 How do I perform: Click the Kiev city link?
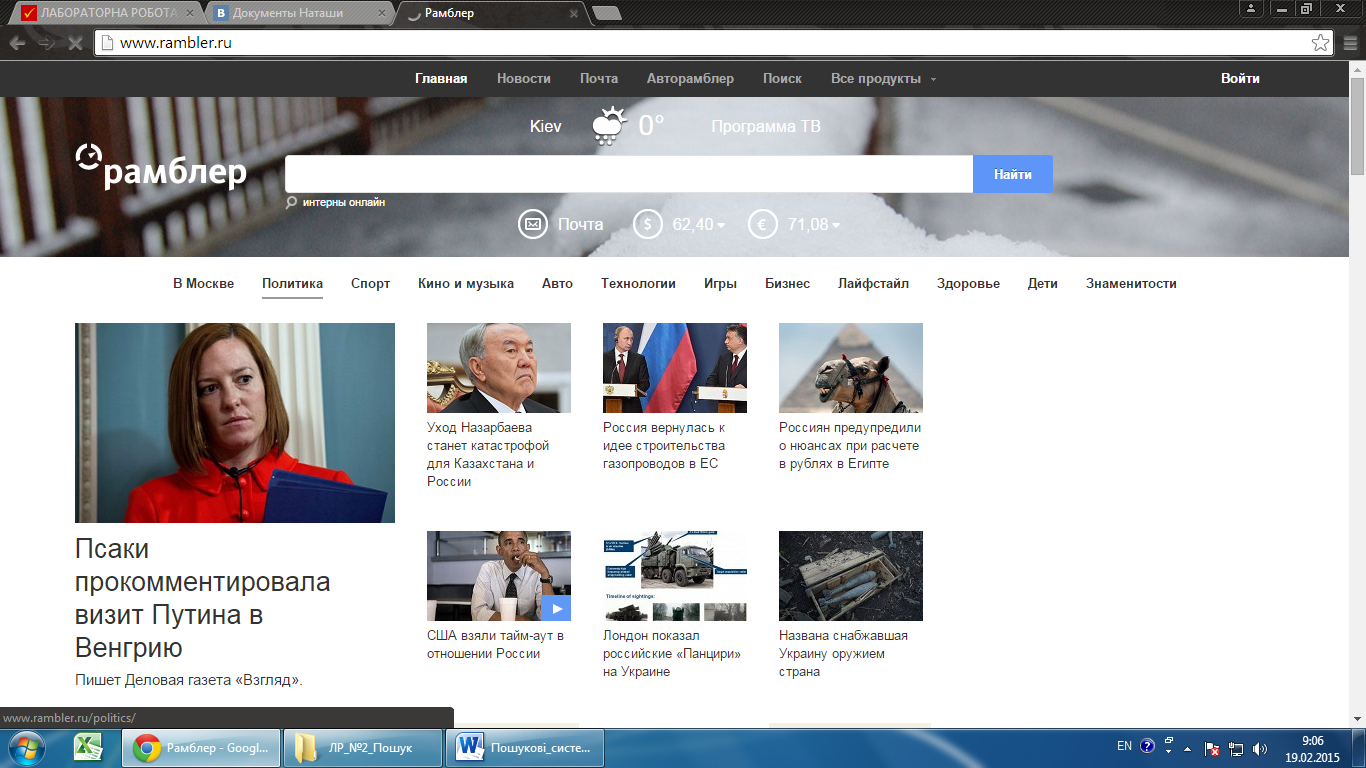click(x=546, y=126)
